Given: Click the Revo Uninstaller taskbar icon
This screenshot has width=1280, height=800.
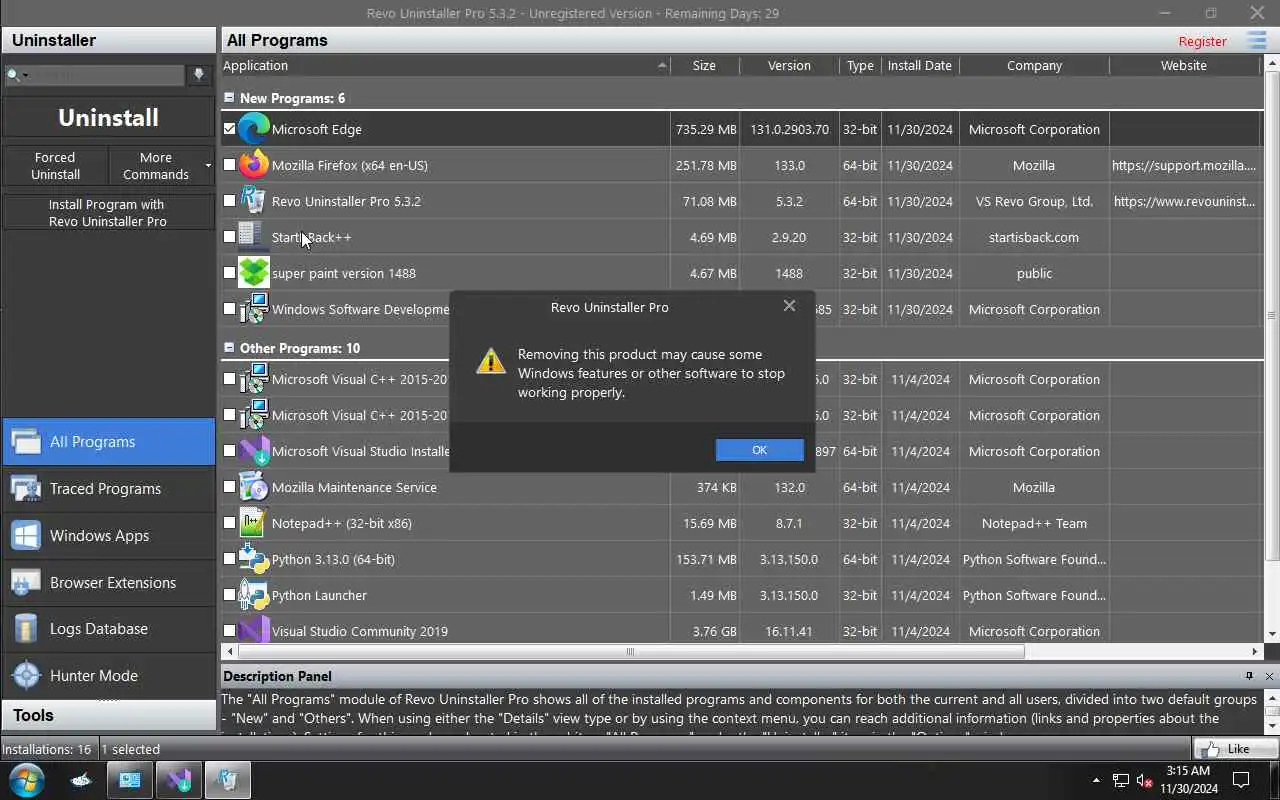Looking at the screenshot, I should (228, 780).
